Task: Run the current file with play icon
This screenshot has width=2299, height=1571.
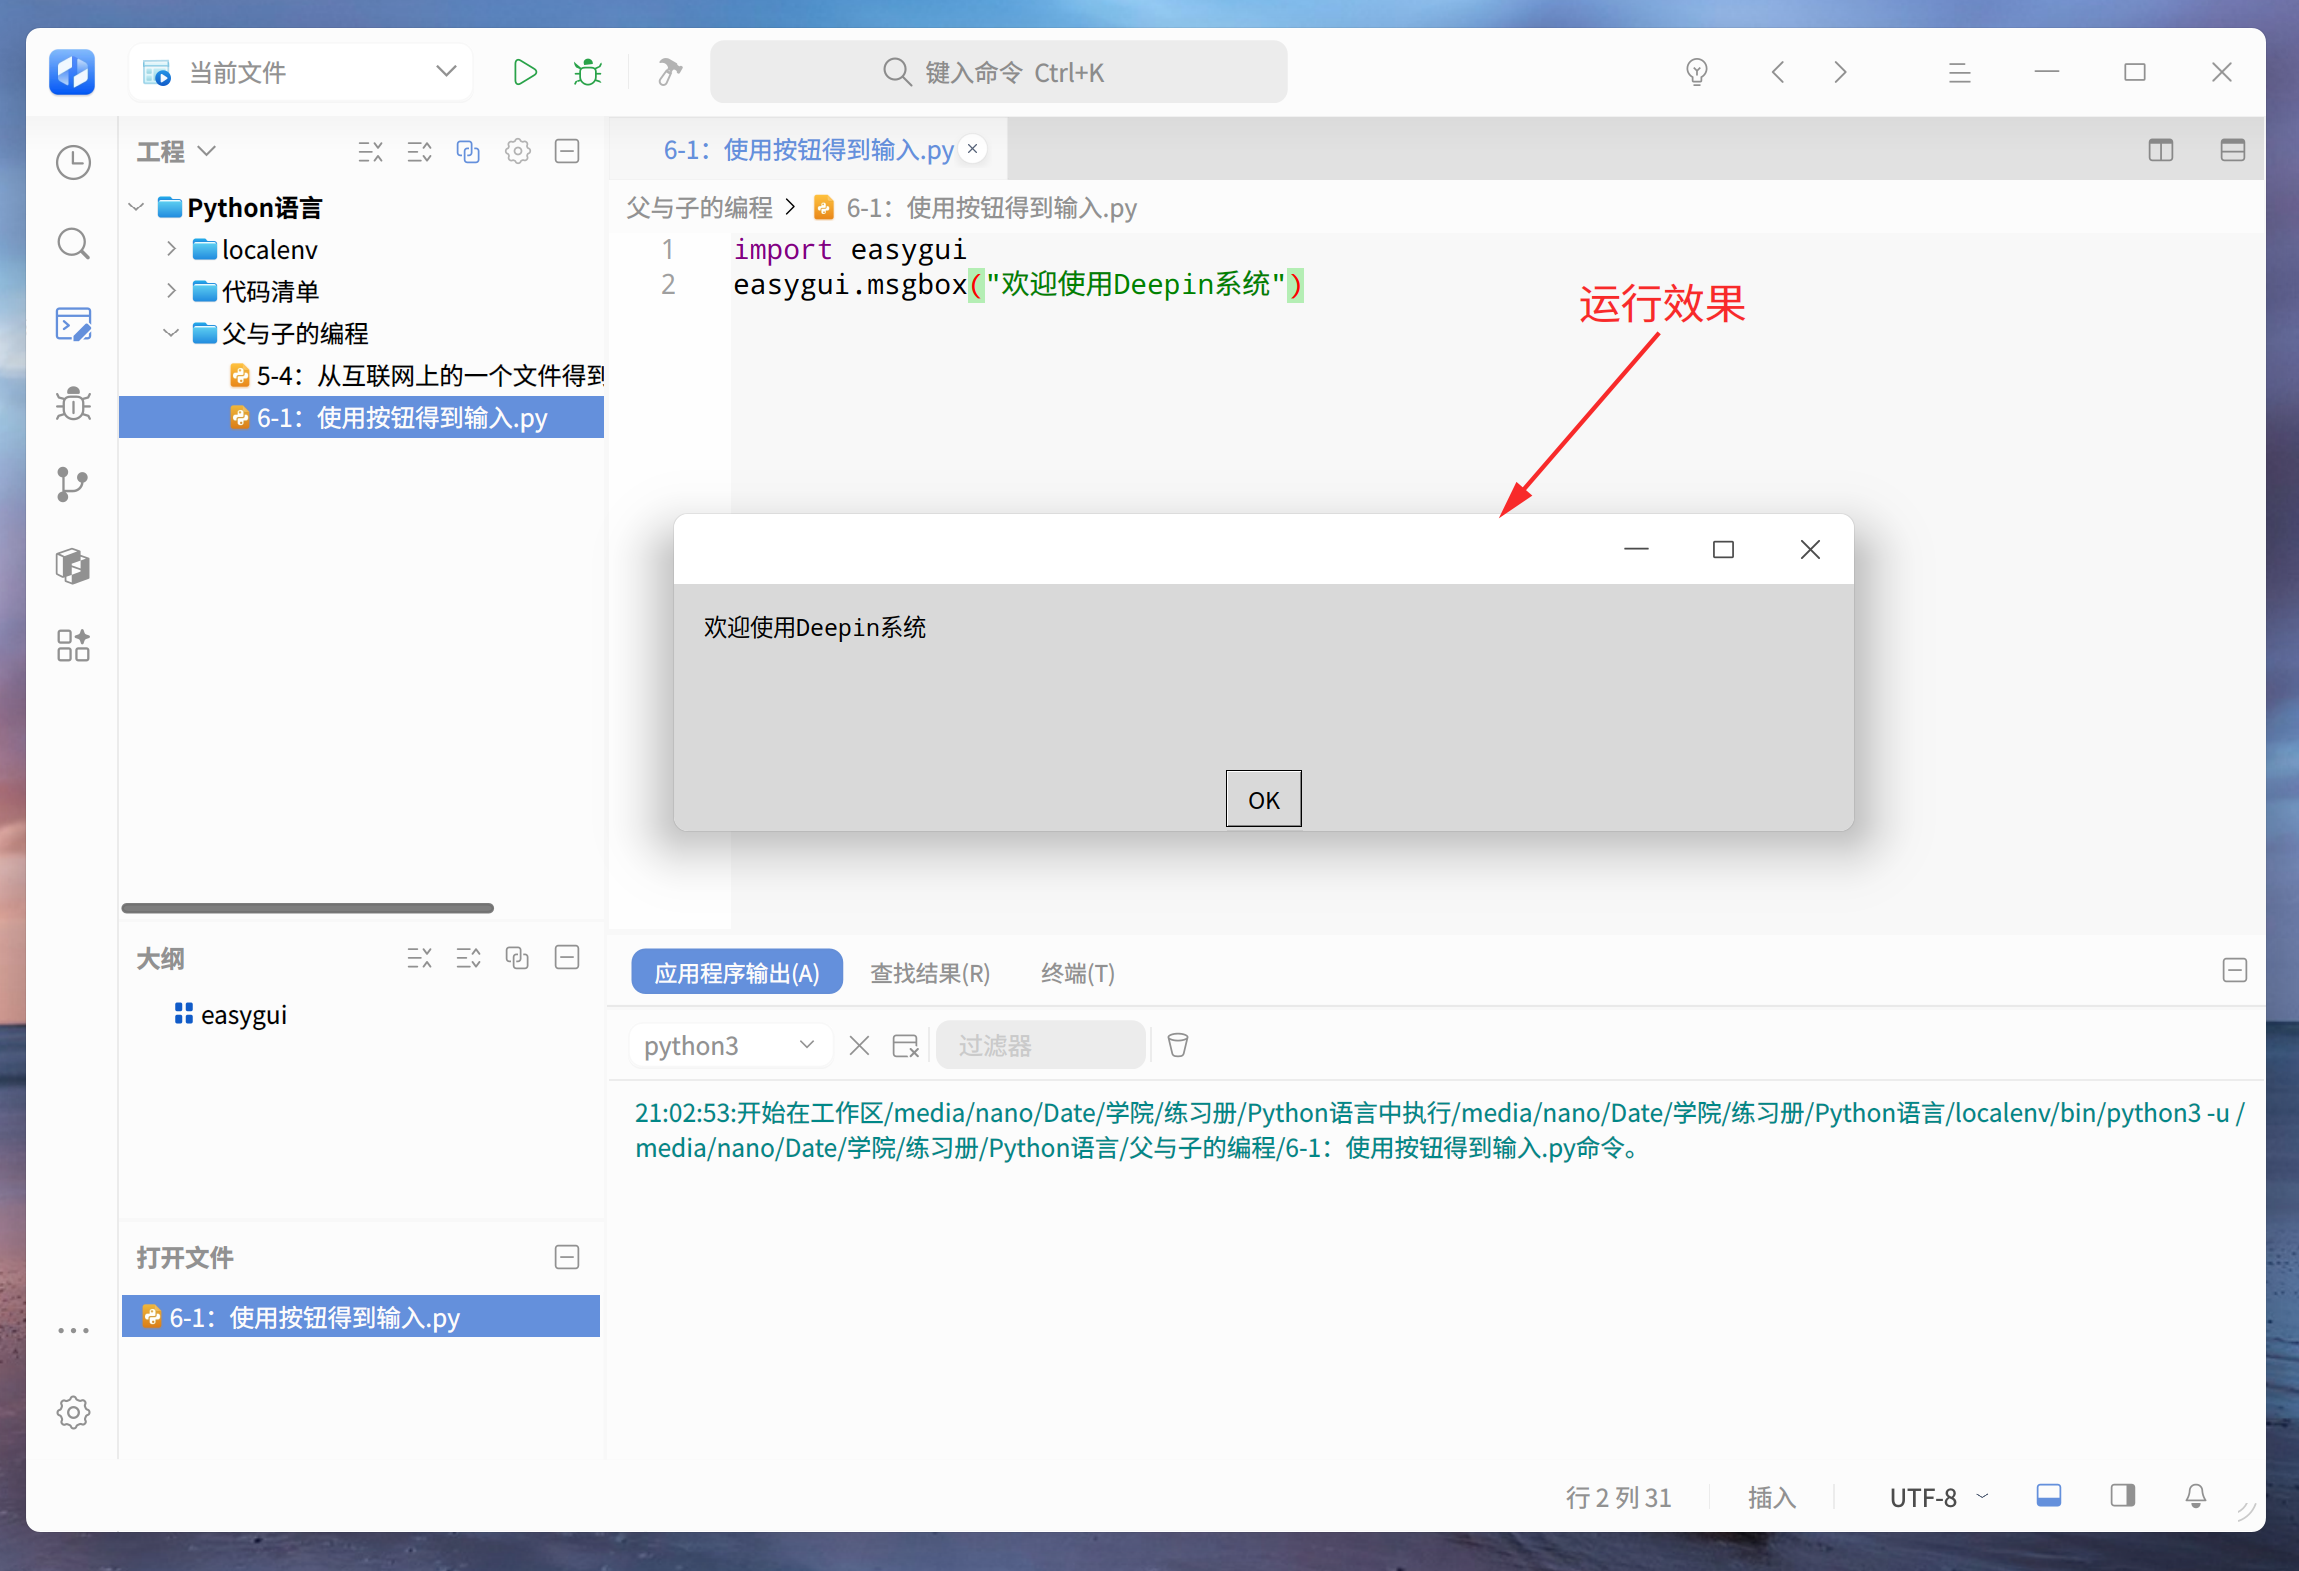Action: click(525, 72)
